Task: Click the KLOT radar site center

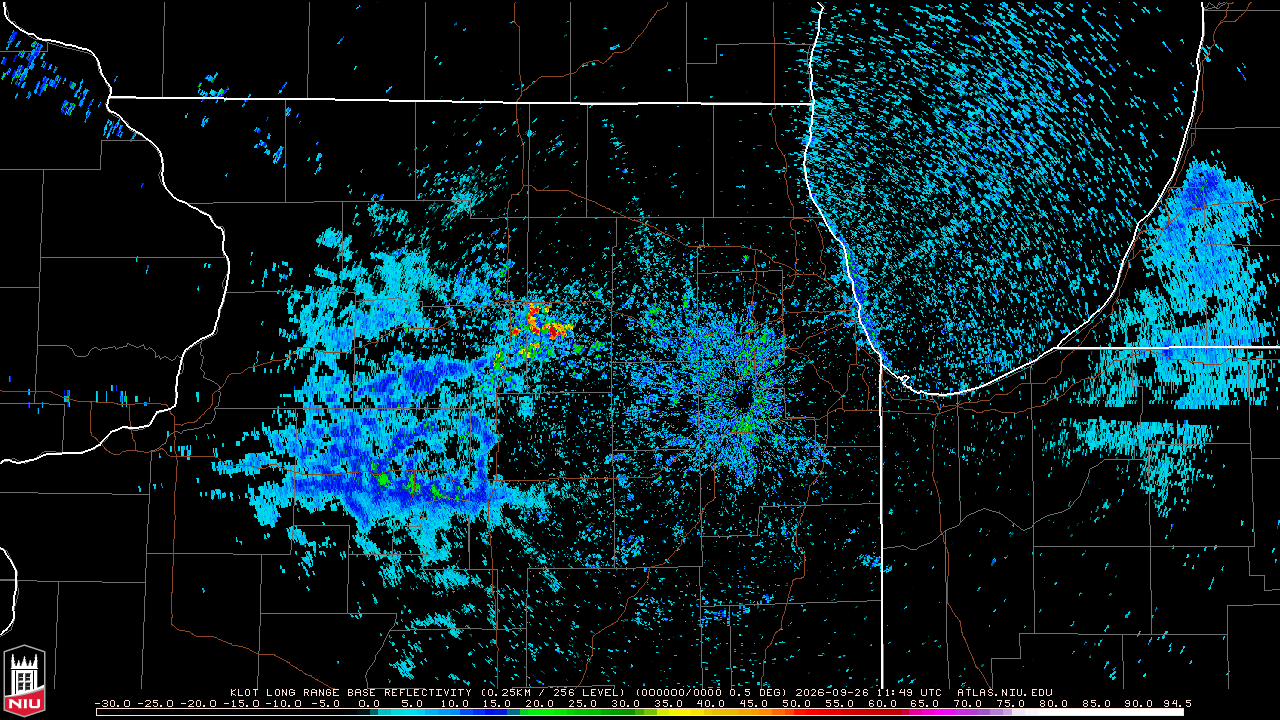Action: coord(742,400)
